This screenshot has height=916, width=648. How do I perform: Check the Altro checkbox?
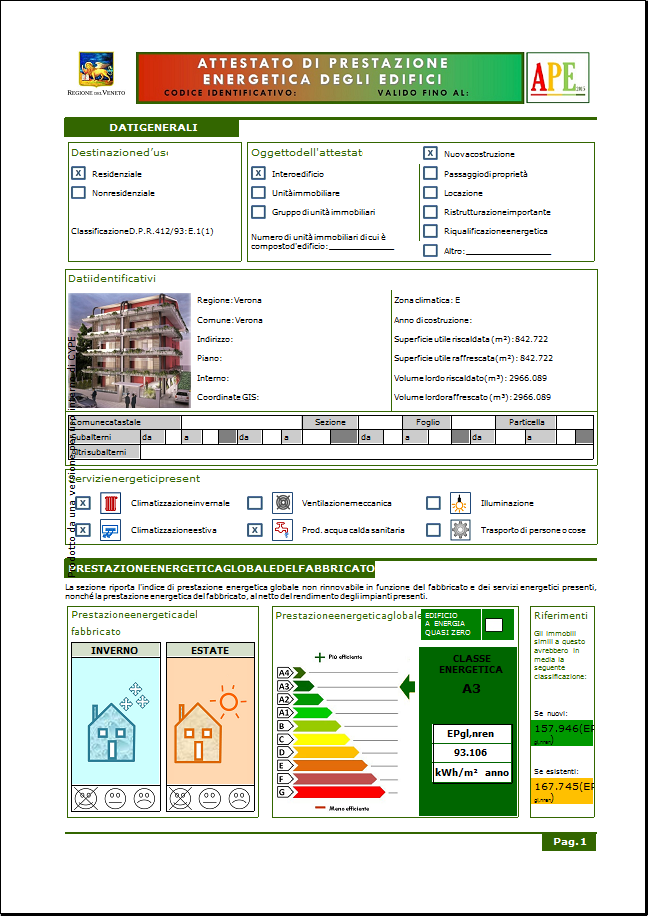tap(430, 251)
